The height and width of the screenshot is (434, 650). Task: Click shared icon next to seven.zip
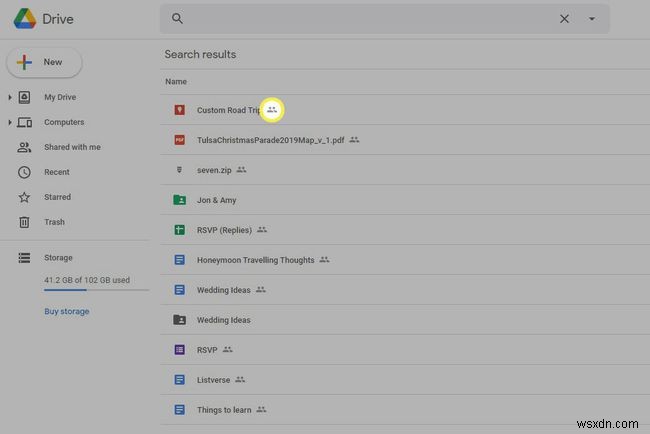(241, 170)
